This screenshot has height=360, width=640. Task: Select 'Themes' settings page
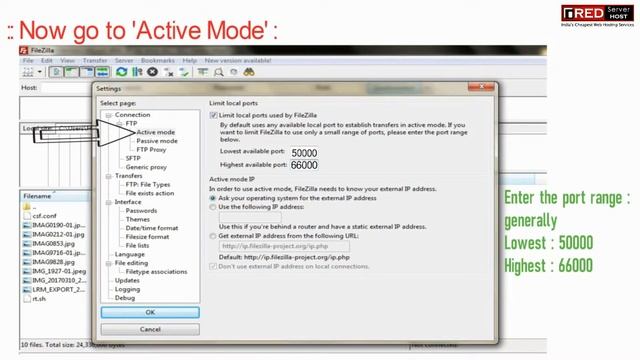pyautogui.click(x=138, y=220)
